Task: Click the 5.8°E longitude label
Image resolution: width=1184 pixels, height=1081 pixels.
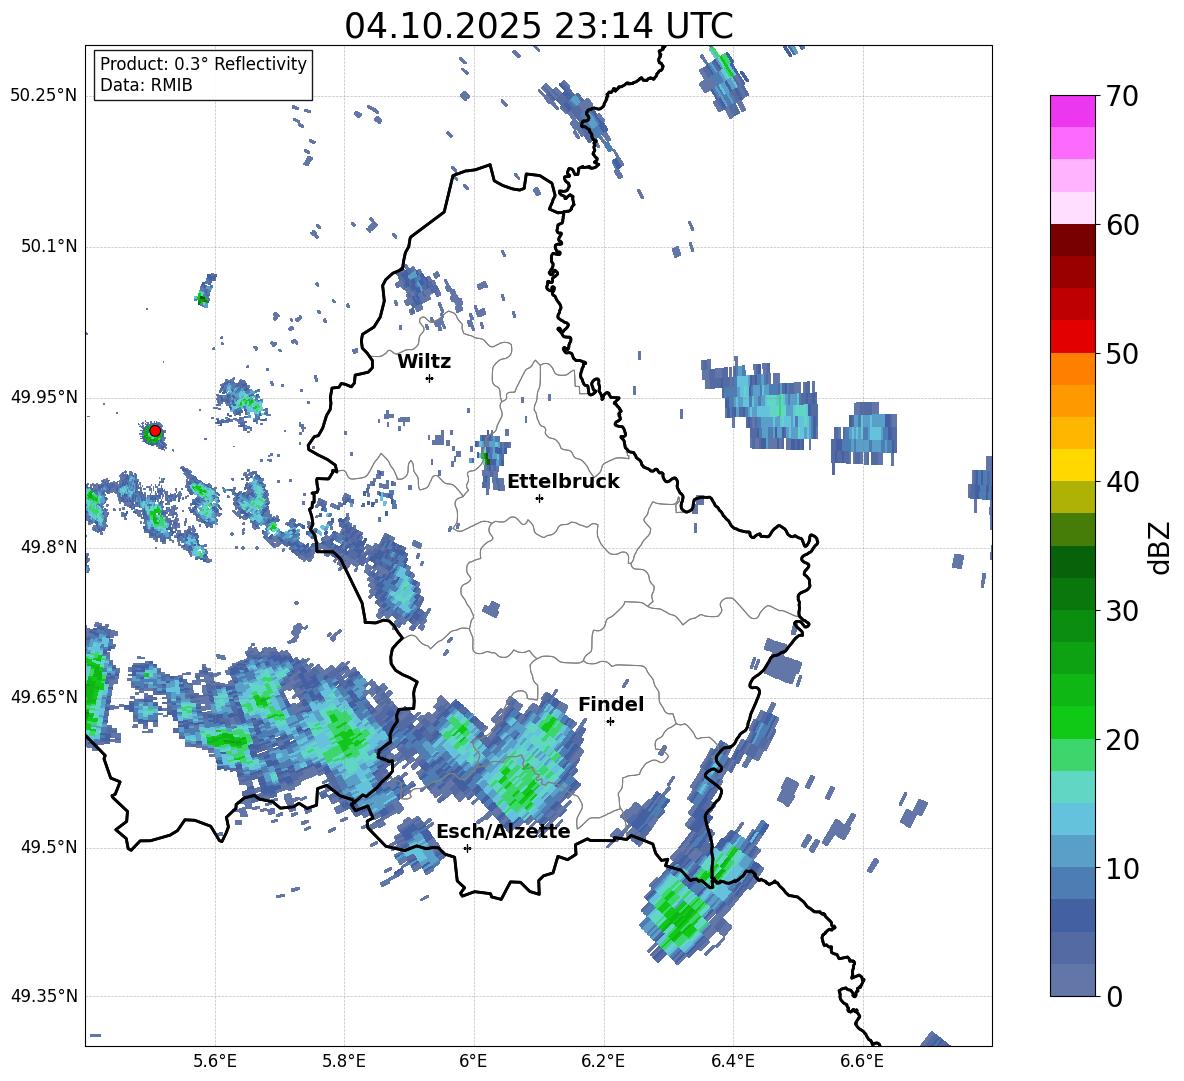Action: point(344,1061)
